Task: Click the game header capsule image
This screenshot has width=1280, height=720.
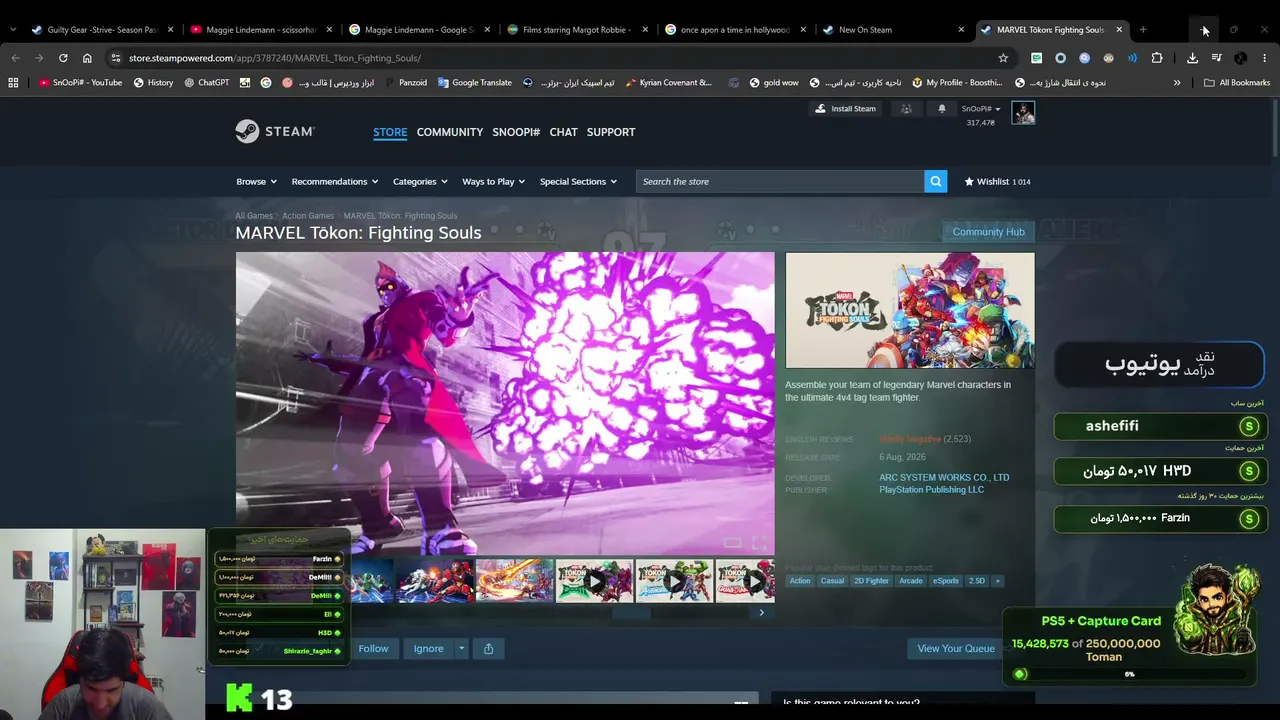Action: tap(910, 310)
